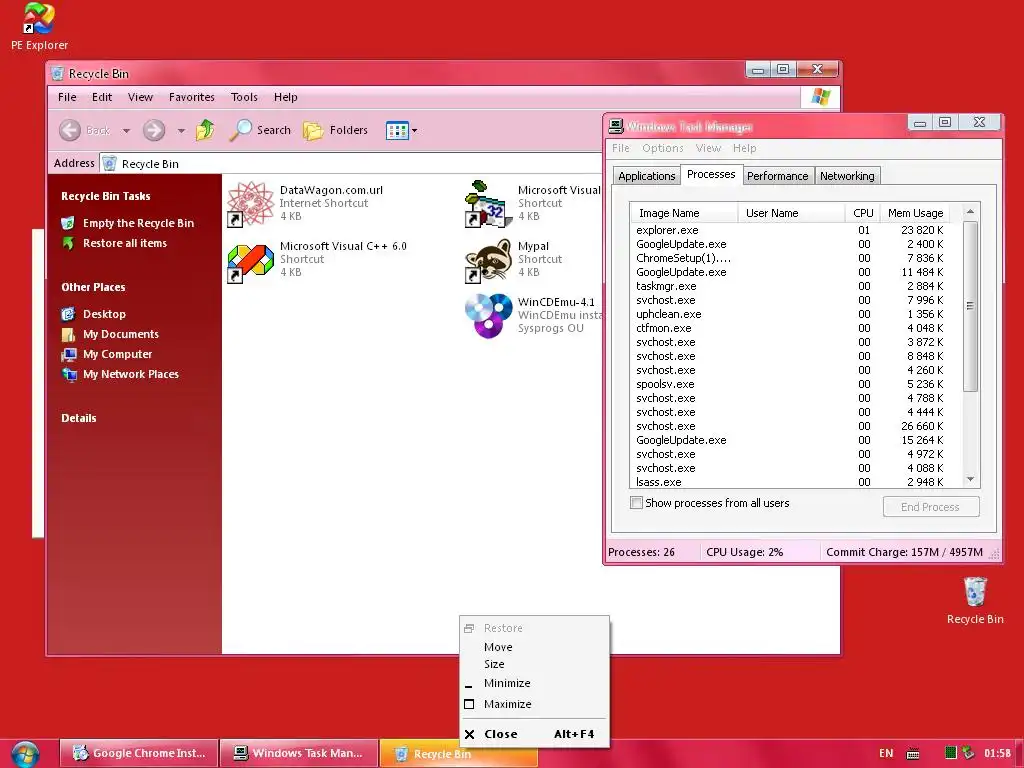The width and height of the screenshot is (1024, 768).
Task: Click the Back arrow in Recycle Bin toolbar
Action: [70, 130]
